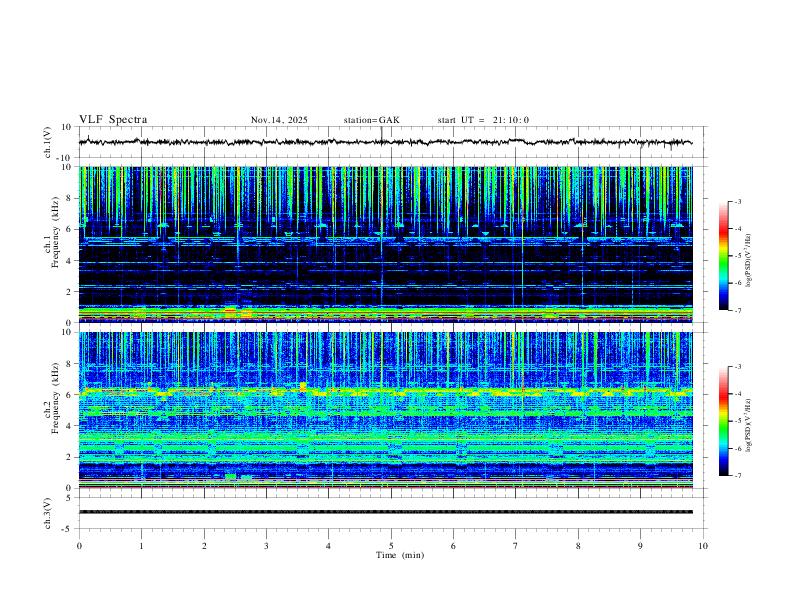Click the "2" kHz tick on ch.2 frequency axis

coord(69,457)
